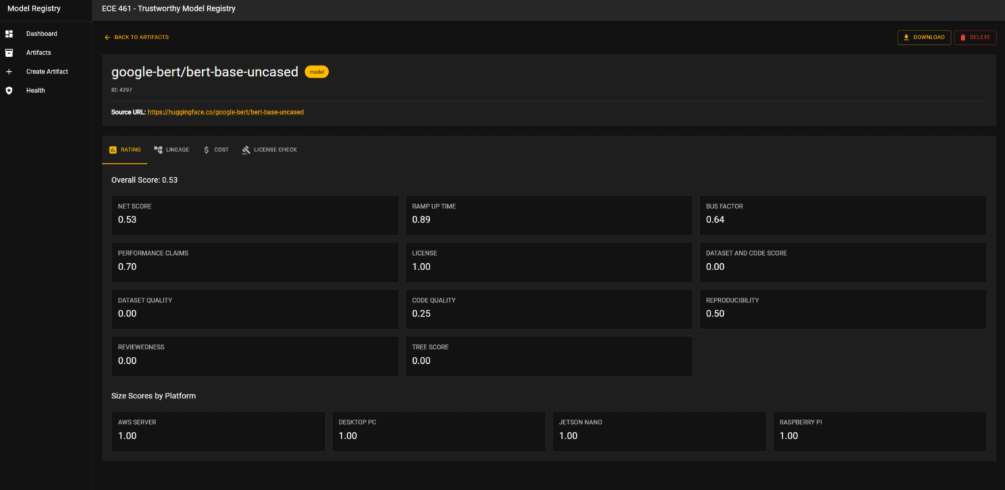Click the Download button
The height and width of the screenshot is (490, 1005).
coord(924,37)
